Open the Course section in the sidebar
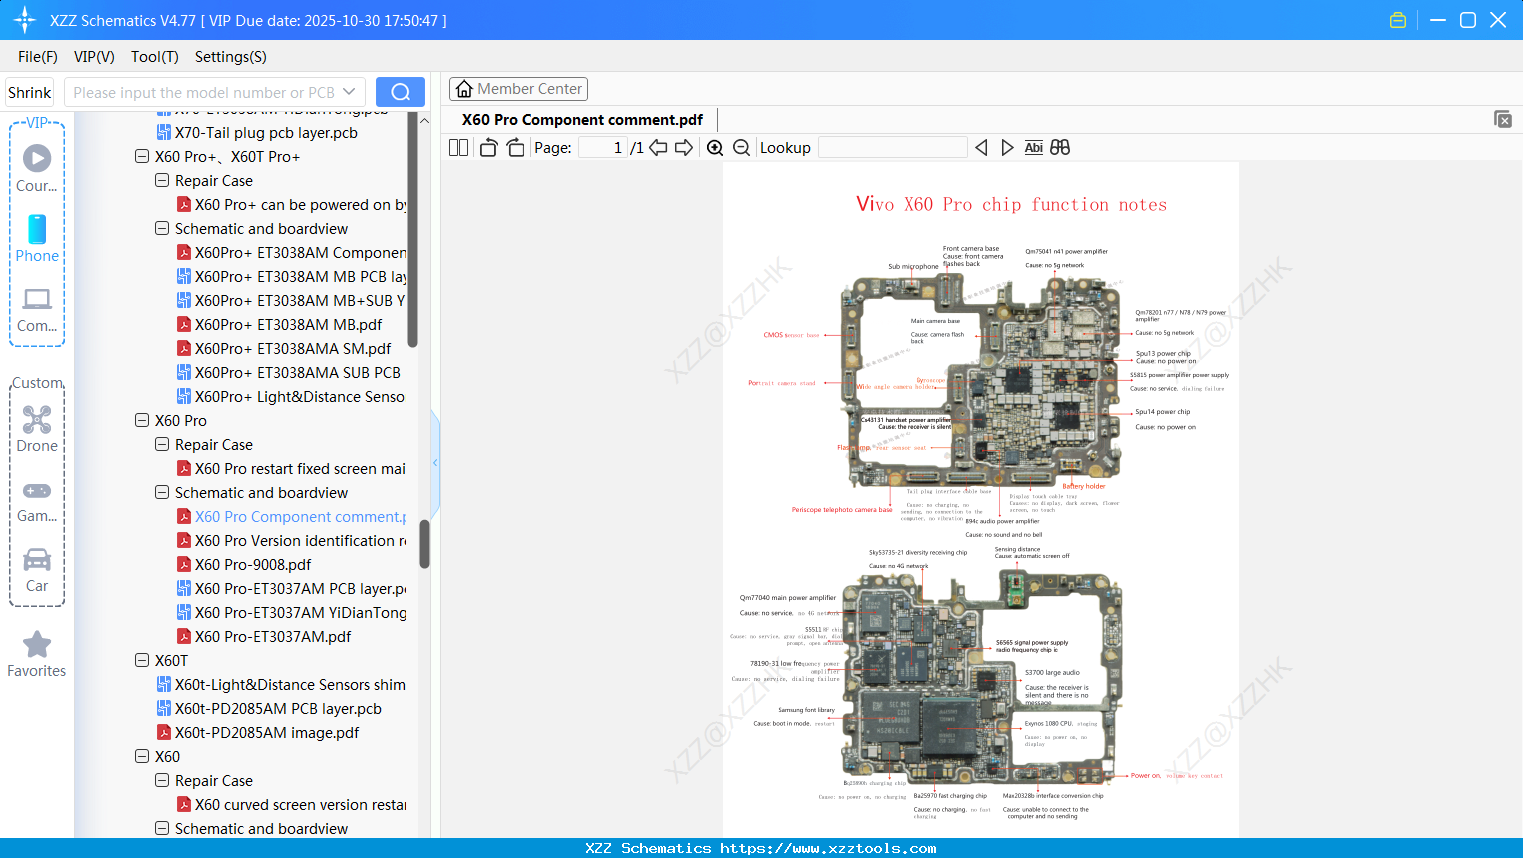The image size is (1523, 858). (37, 169)
